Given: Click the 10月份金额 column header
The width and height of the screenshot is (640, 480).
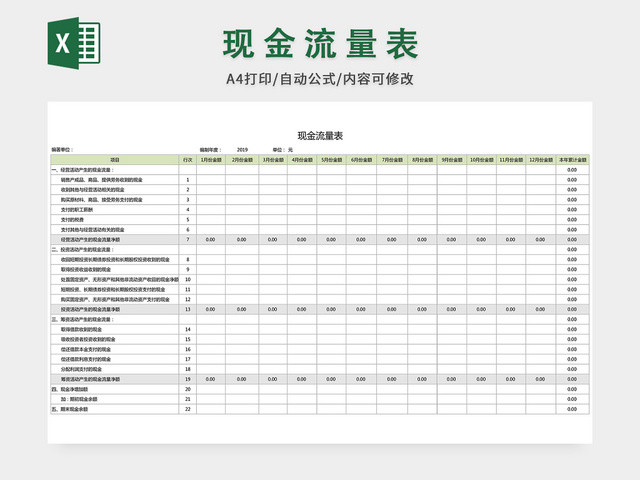Looking at the screenshot, I should 482,160.
